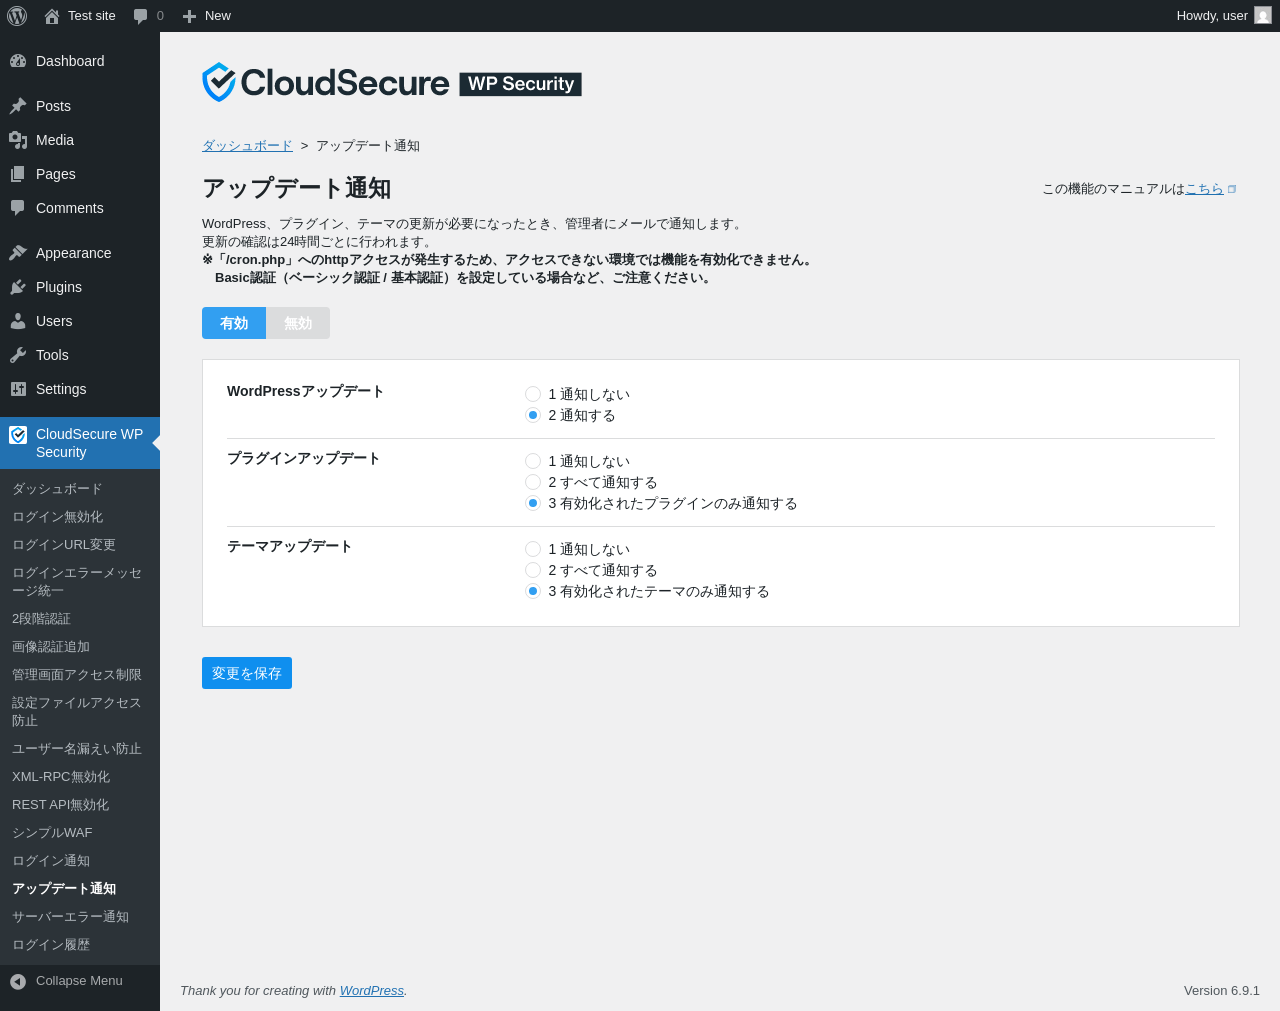Click the New plus icon
Viewport: 1280px width, 1011px height.
[x=189, y=16]
